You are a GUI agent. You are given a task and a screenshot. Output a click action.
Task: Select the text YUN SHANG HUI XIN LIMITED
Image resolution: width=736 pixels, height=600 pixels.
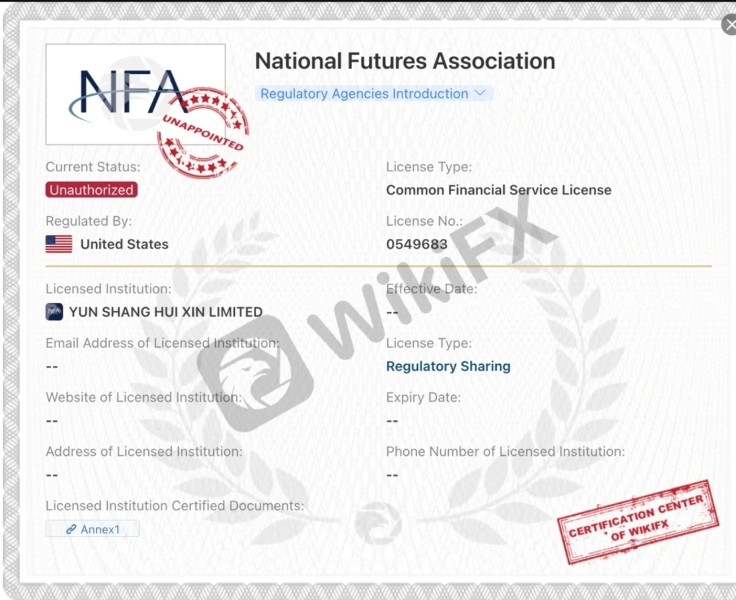166,312
